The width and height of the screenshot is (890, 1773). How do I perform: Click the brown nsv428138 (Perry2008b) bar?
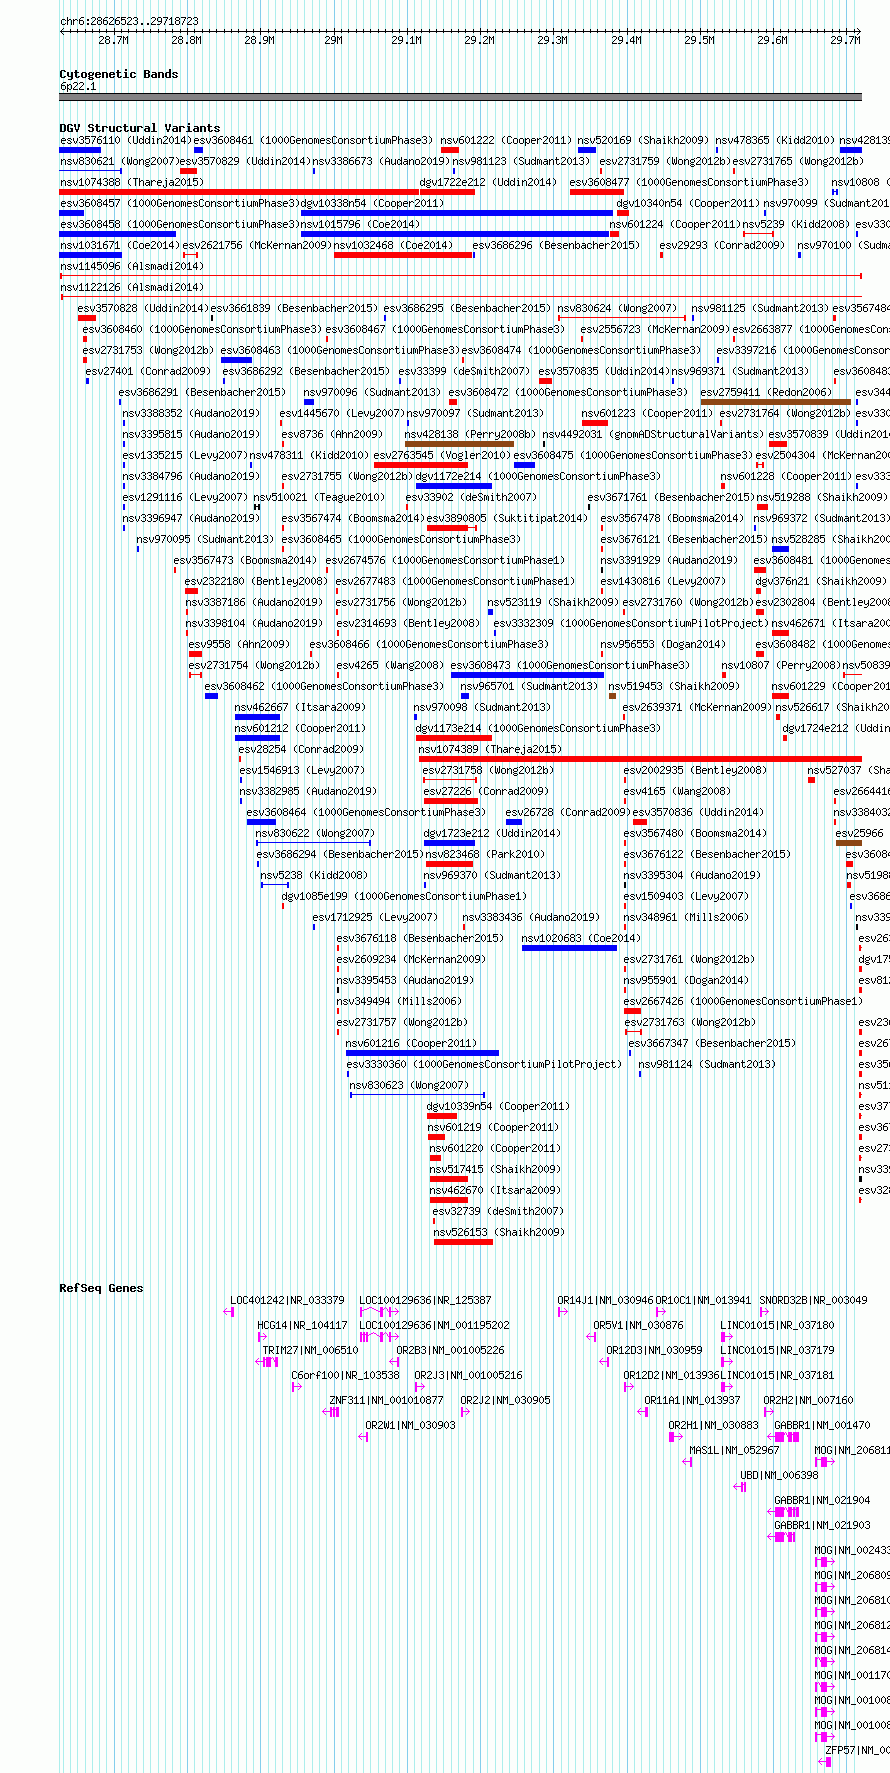459,444
